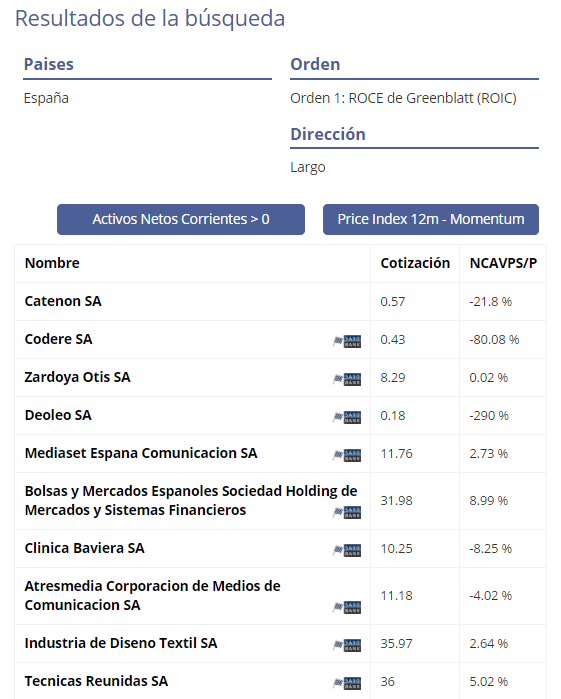
Task: Open the Zardoya Otis SA company link
Action: click(x=78, y=377)
